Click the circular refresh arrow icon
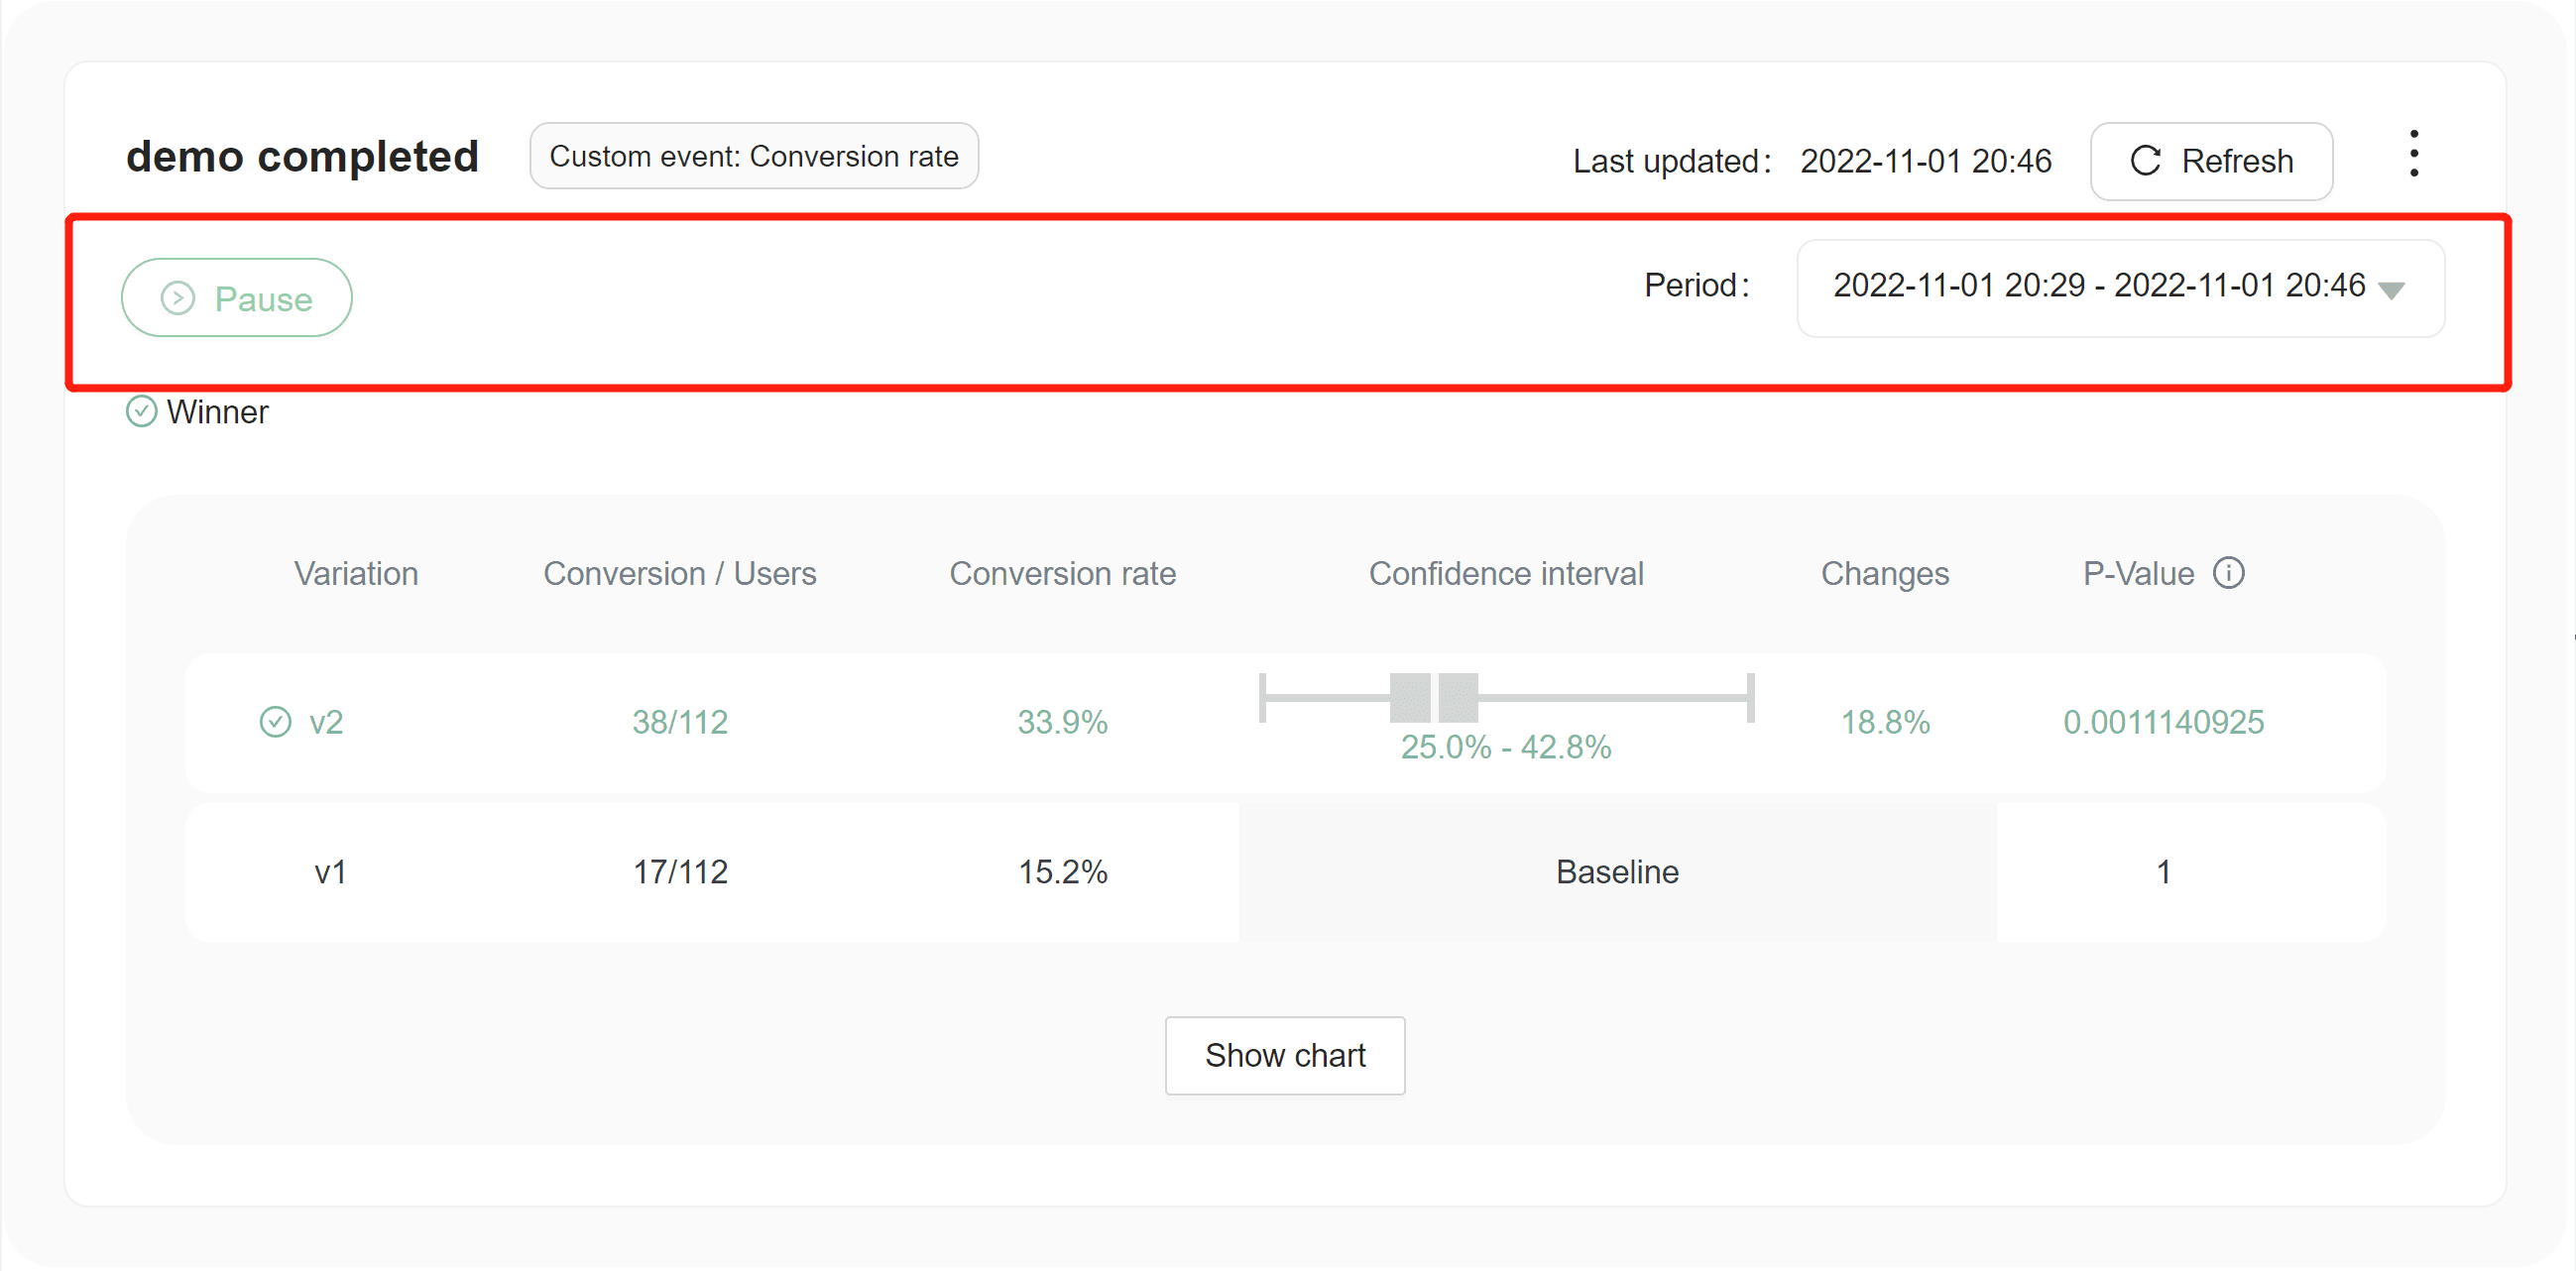This screenshot has height=1271, width=2576. tap(2145, 161)
